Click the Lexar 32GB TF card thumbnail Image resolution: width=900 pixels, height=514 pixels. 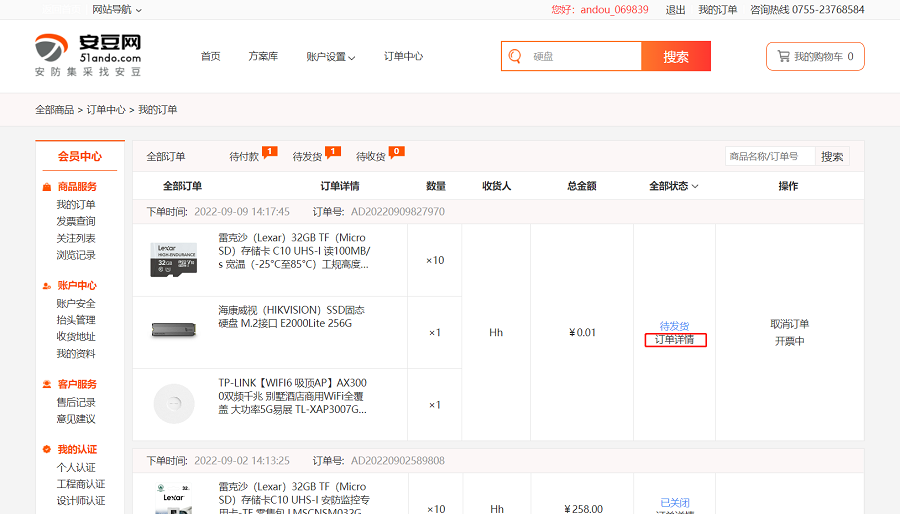point(173,260)
